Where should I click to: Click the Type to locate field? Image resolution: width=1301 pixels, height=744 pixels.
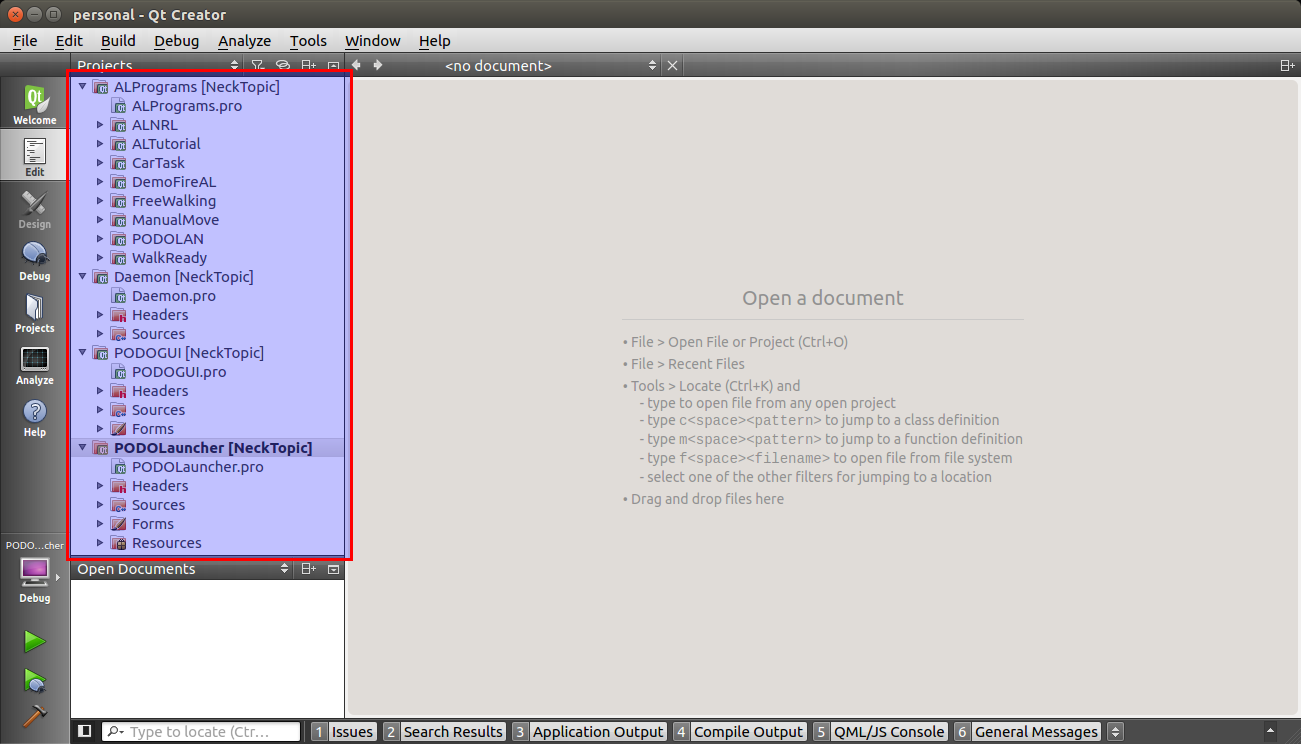200,732
